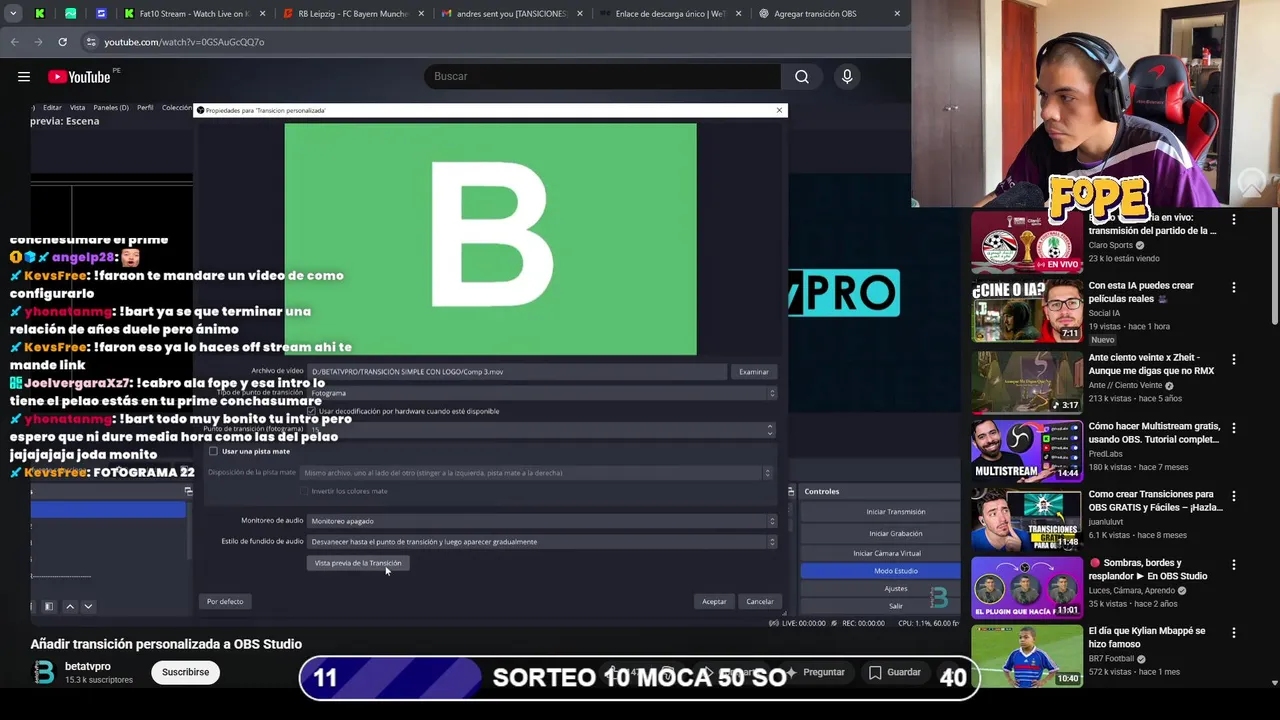1280x720 pixels.
Task: Open options for Kylian Mbappé video
Action: click(1233, 634)
